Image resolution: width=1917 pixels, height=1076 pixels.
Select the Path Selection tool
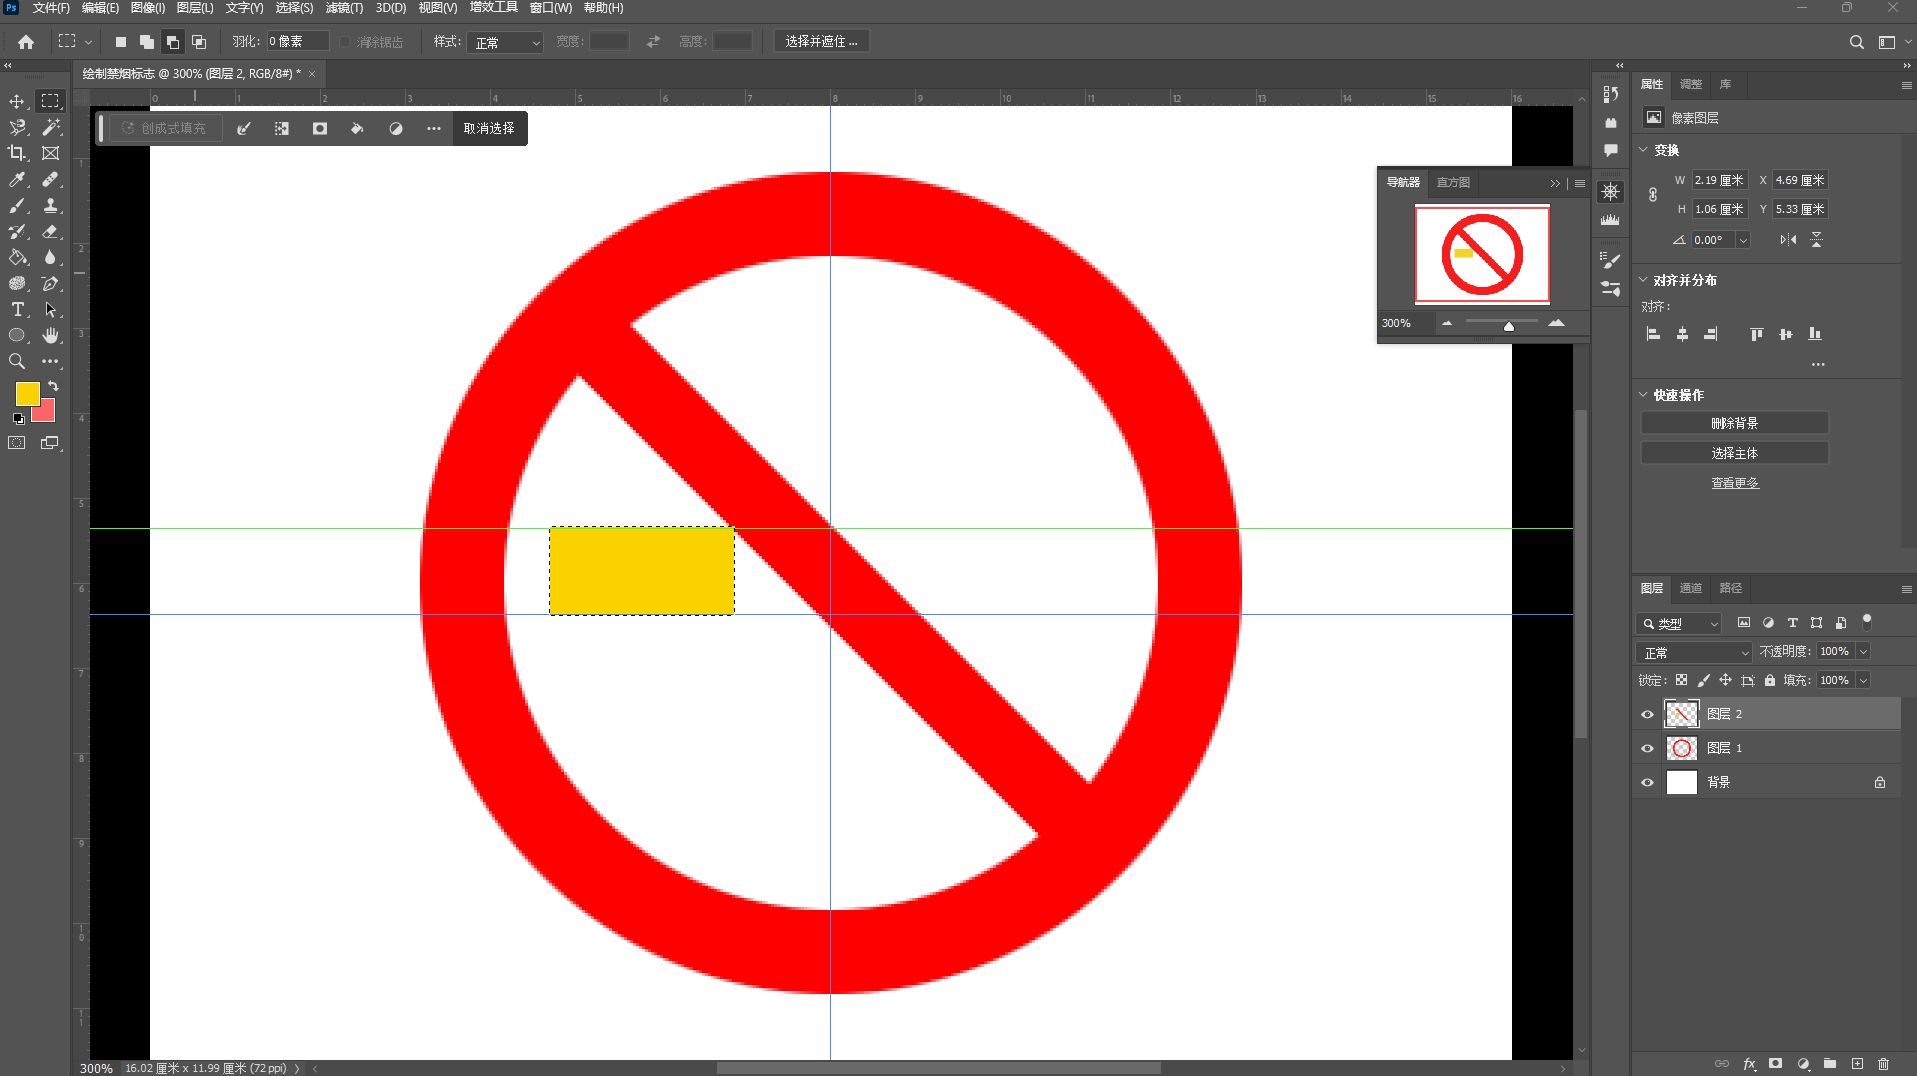tap(50, 309)
